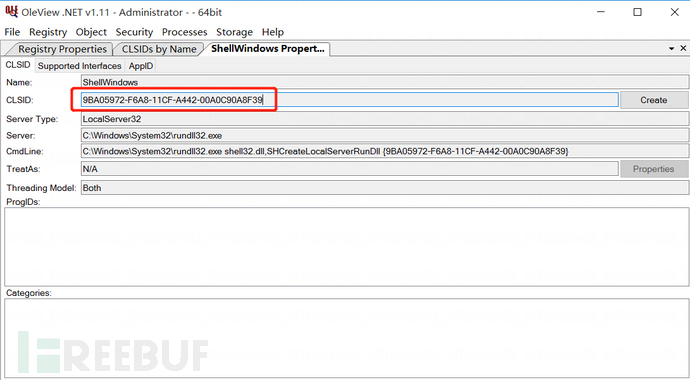690x380 pixels.
Task: Click inside the ProgIDs list box
Action: [x=346, y=247]
